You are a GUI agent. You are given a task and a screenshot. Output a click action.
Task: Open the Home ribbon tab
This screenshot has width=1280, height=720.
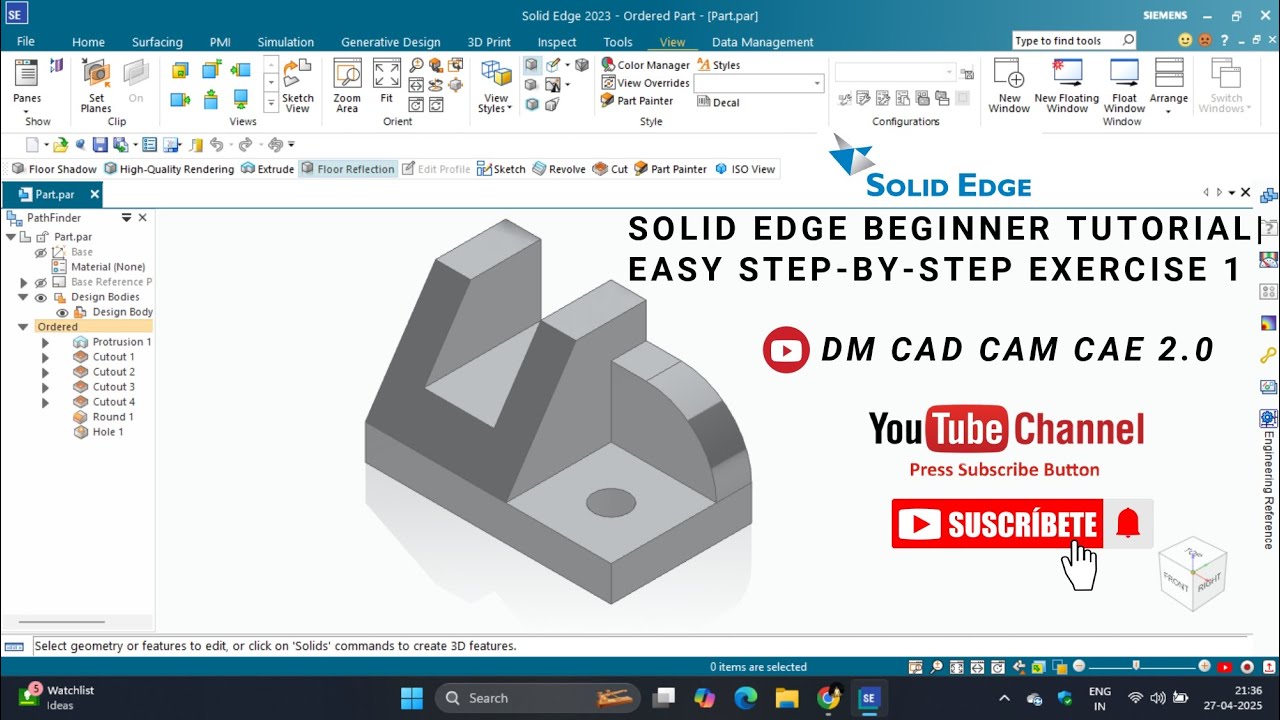coord(88,42)
